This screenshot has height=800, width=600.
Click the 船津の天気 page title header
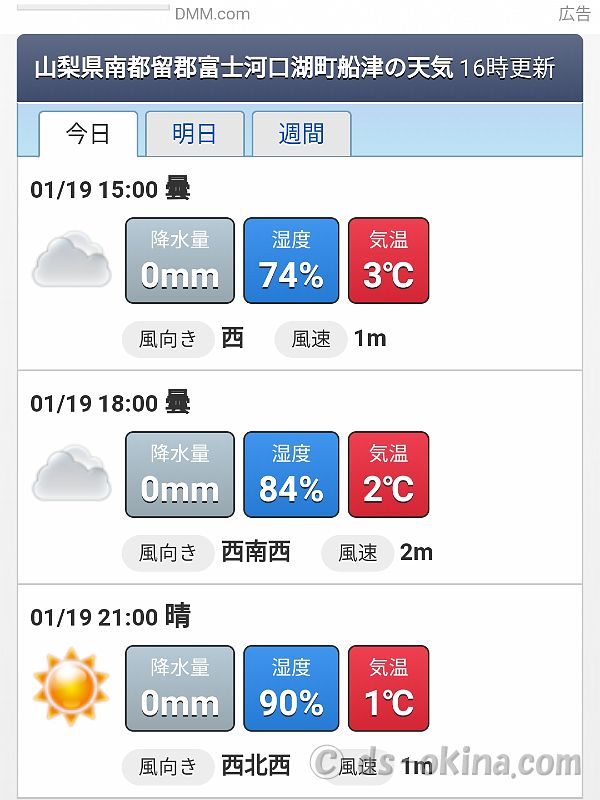[300, 68]
